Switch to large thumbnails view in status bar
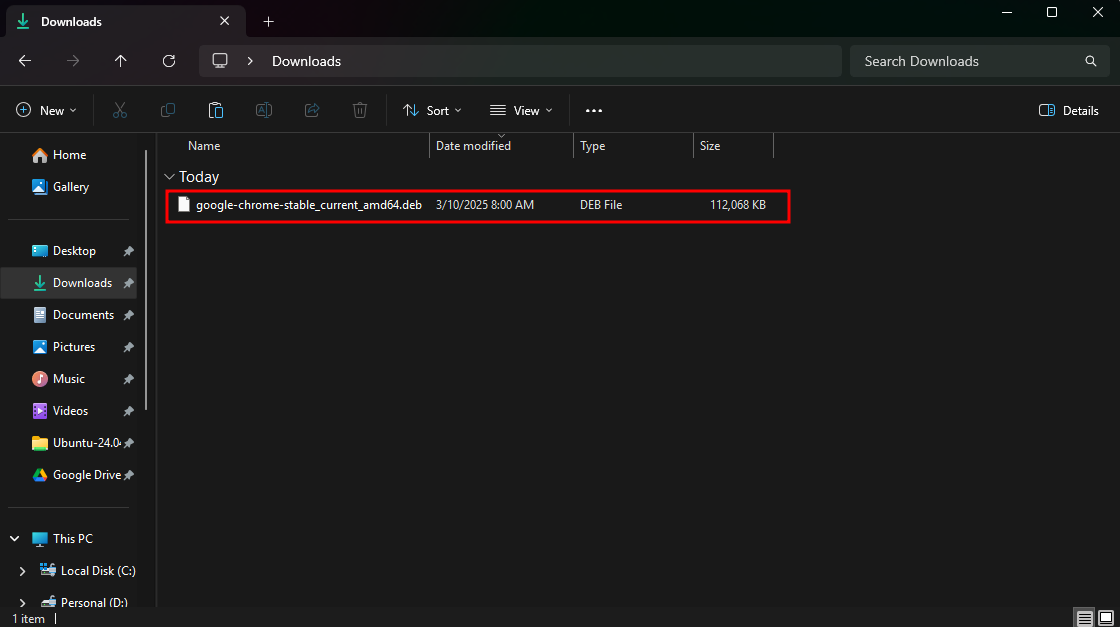 point(1106,618)
